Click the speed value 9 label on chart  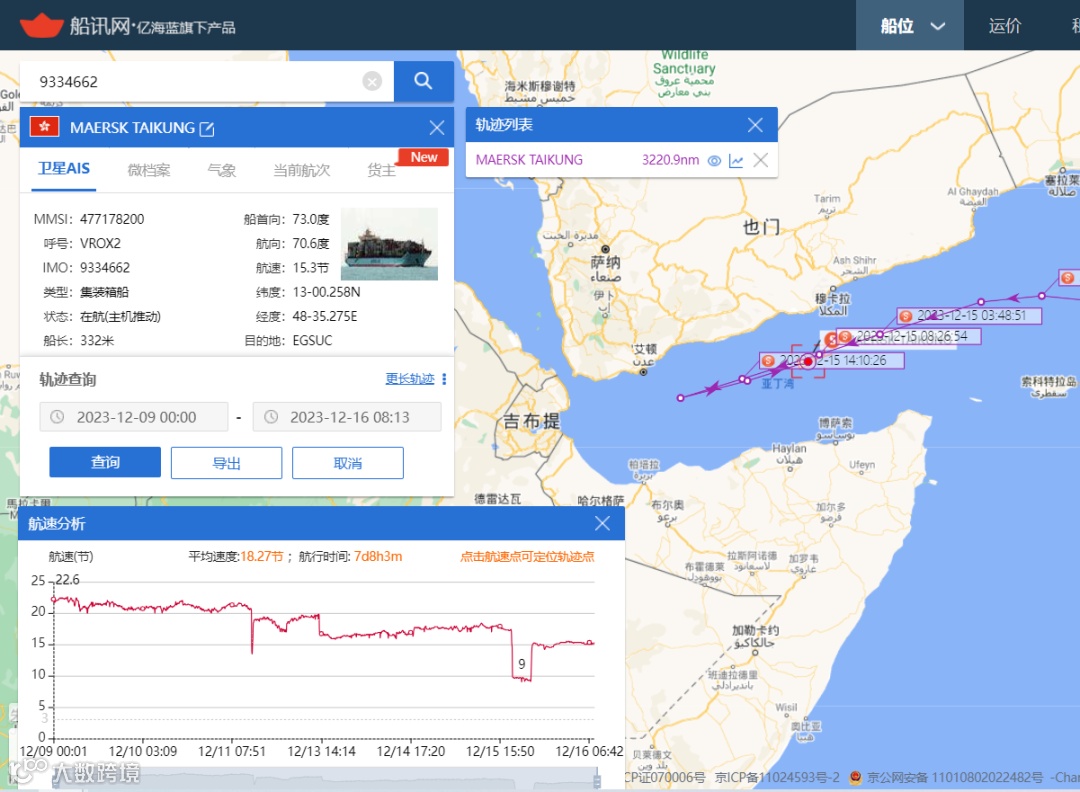click(521, 664)
